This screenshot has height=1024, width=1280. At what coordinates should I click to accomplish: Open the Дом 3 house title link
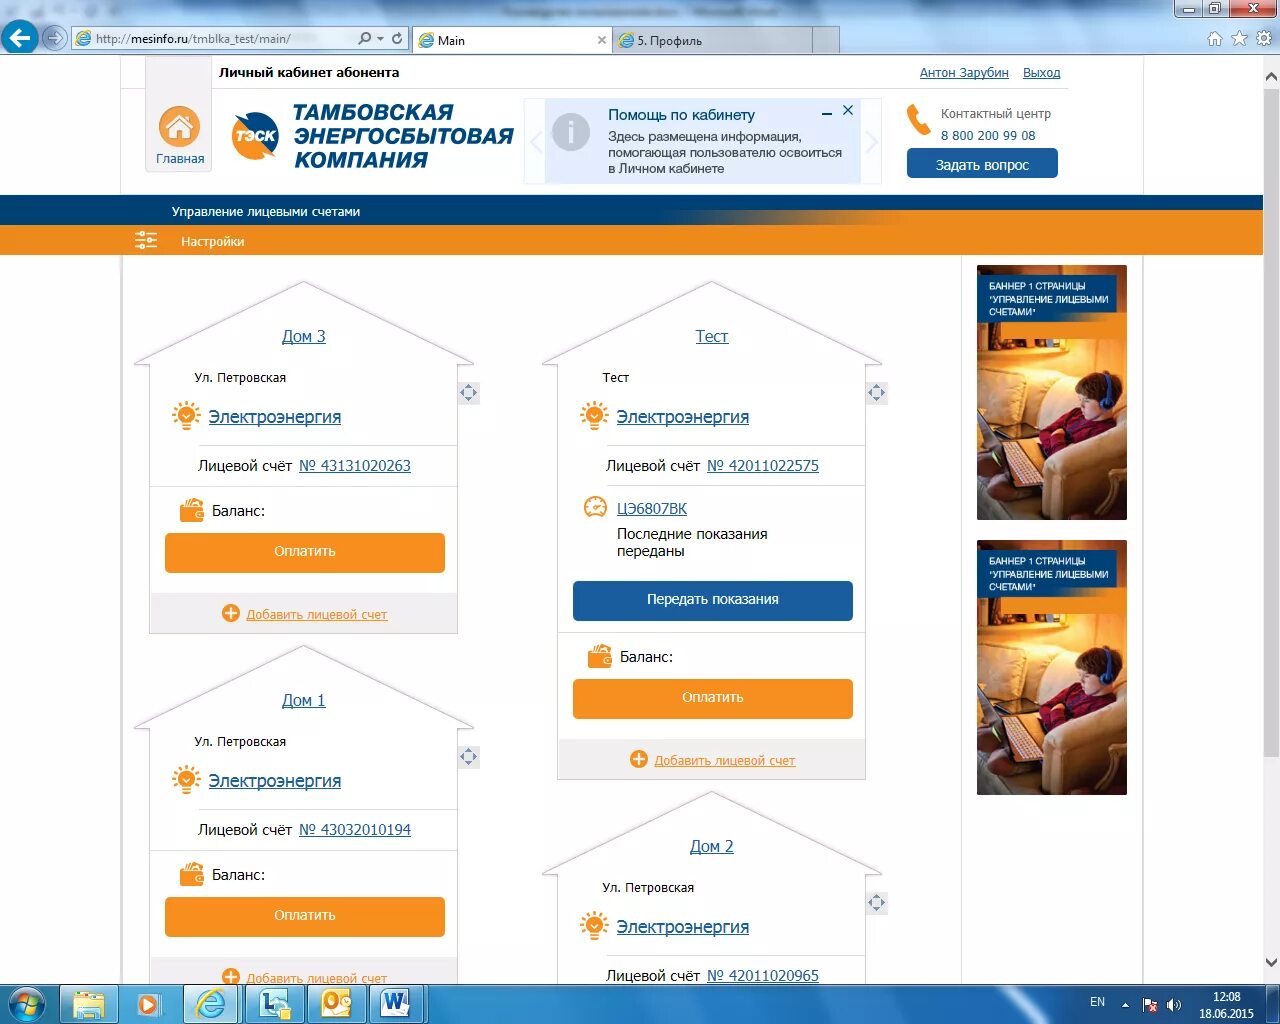click(304, 336)
